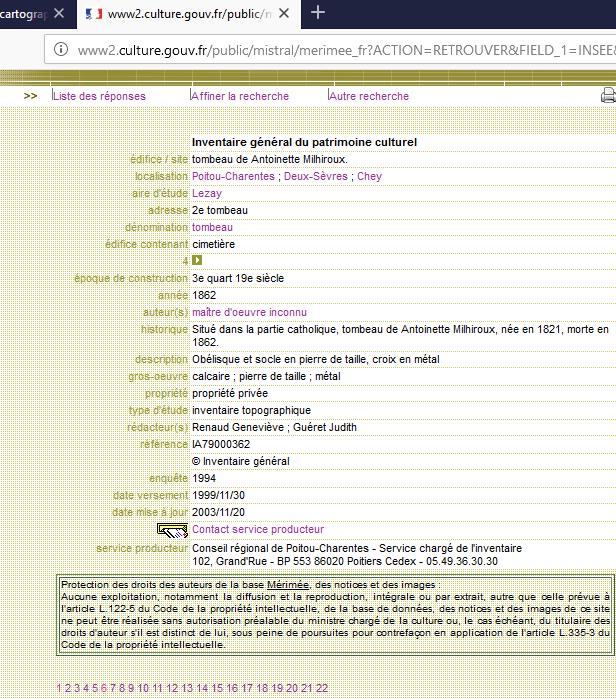Click 'Inventaire général du patrimoine culturel' heading
Viewport: 616px width, 699px height.
pos(304,142)
